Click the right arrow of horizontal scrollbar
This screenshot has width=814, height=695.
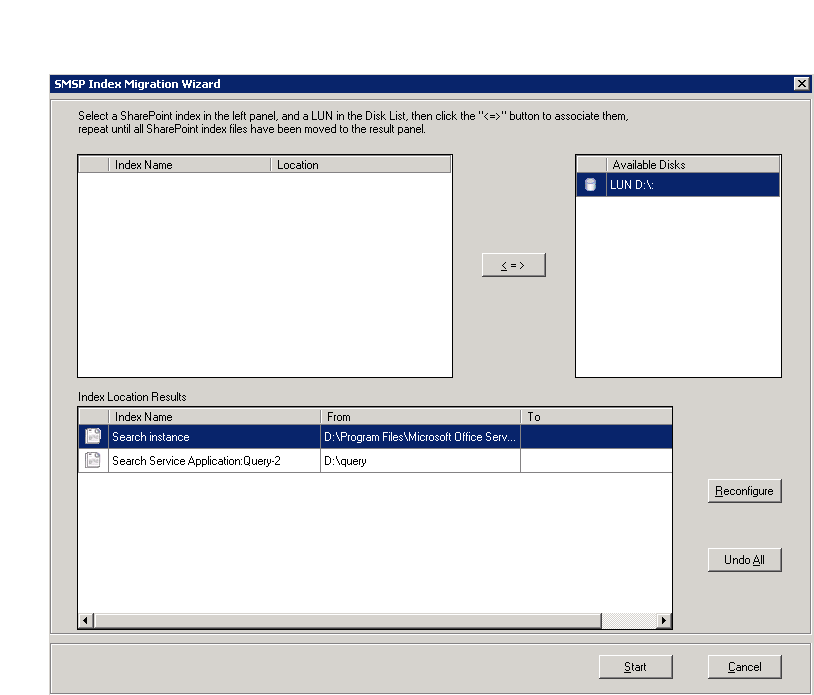pos(663,620)
